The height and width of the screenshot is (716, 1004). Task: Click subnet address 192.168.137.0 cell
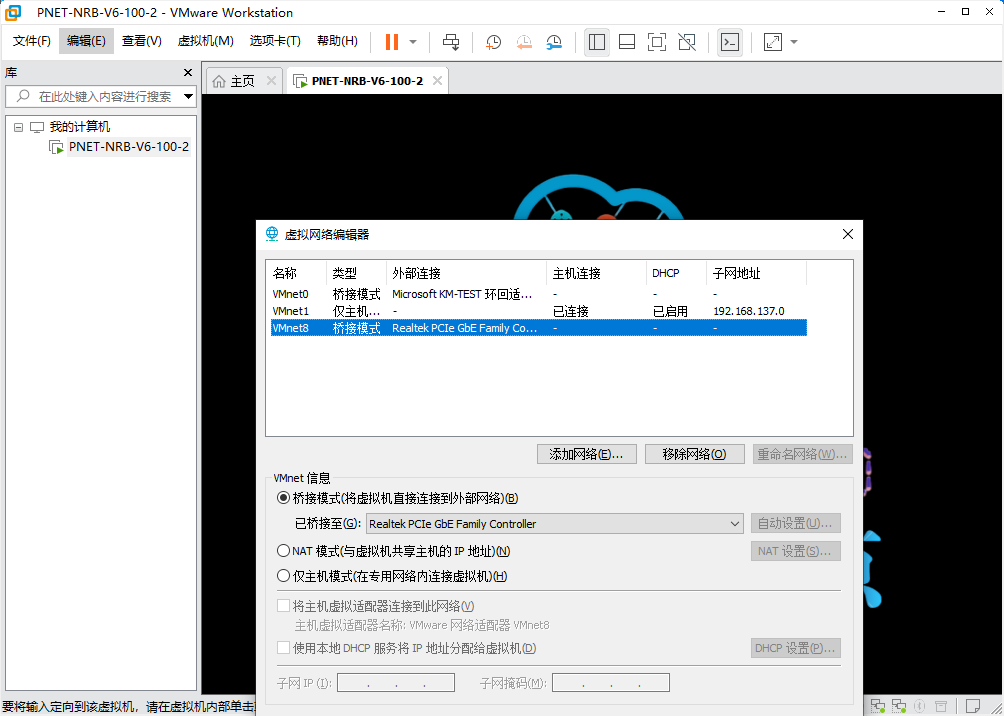point(749,311)
